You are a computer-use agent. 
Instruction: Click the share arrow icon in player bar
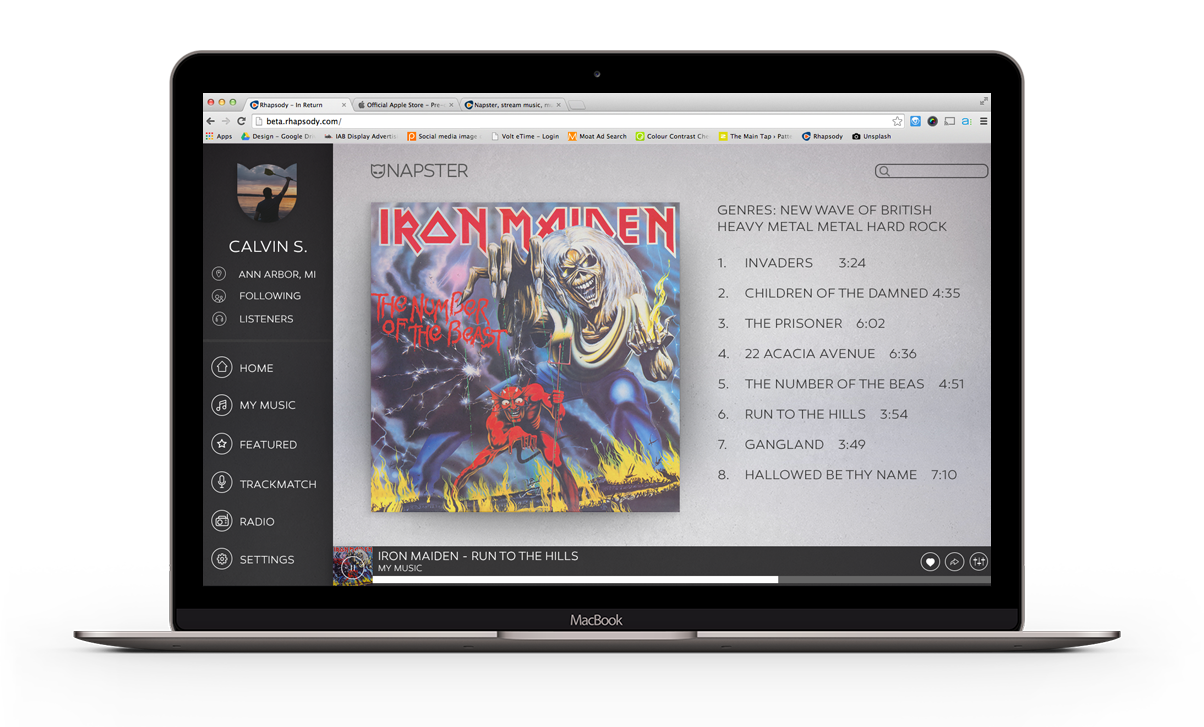[954, 563]
